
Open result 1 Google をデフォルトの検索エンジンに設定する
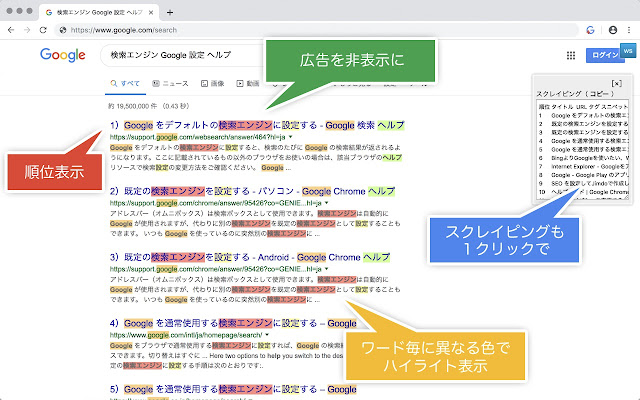[x=257, y=125]
